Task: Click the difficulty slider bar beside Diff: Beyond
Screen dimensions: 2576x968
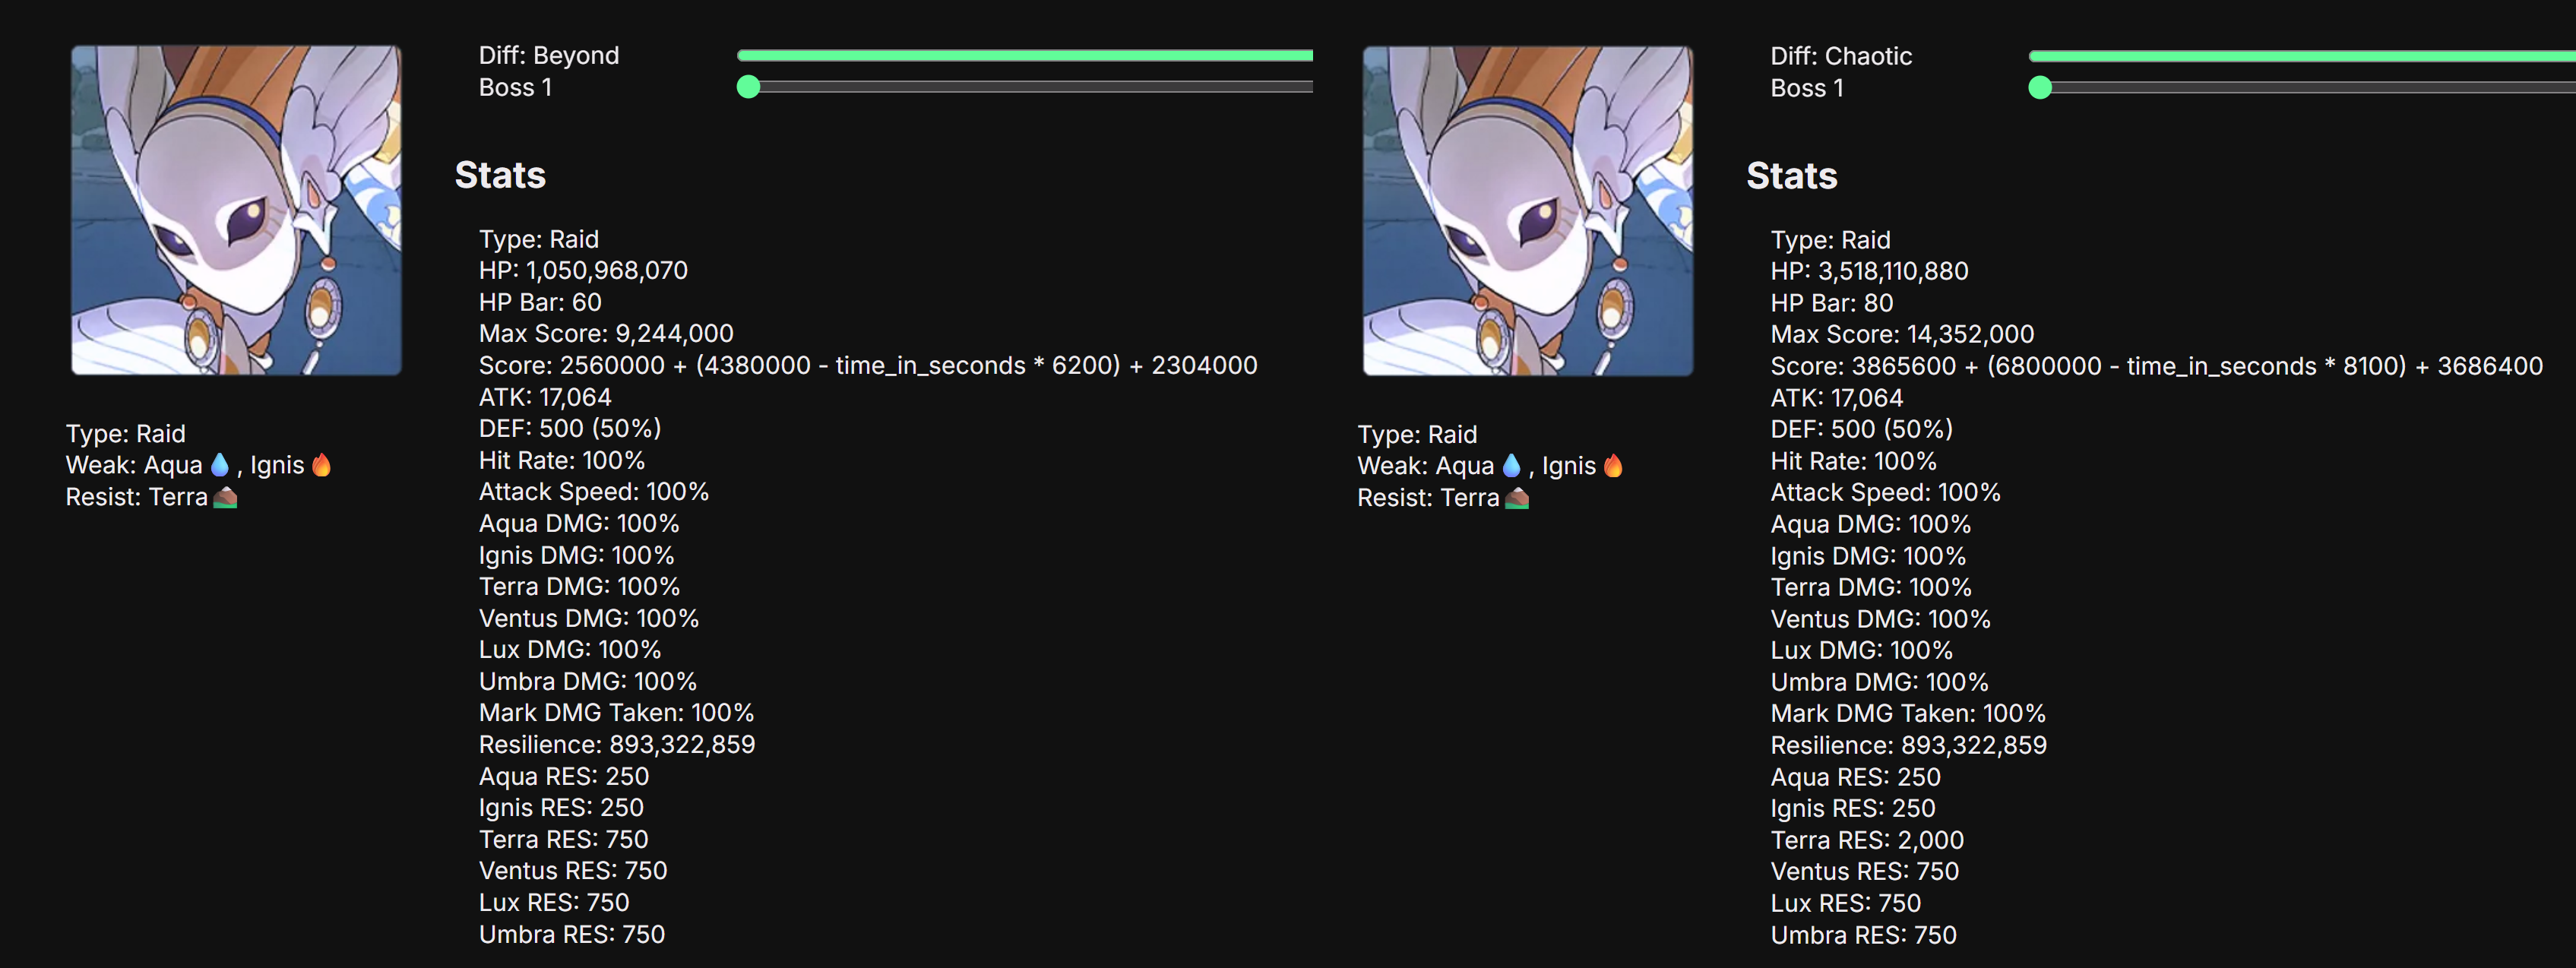Action: 1025,55
